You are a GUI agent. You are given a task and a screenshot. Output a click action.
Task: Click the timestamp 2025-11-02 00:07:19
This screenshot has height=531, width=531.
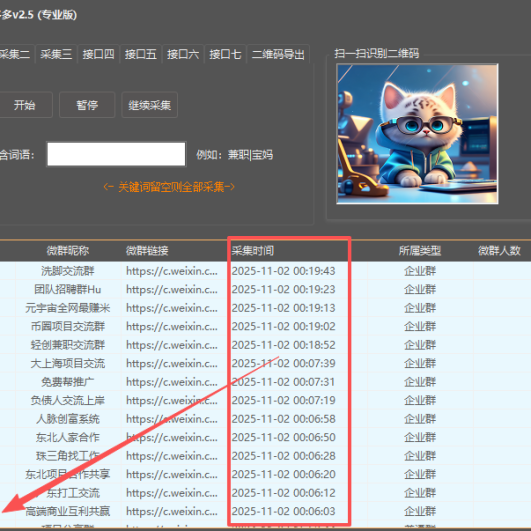[283, 400]
